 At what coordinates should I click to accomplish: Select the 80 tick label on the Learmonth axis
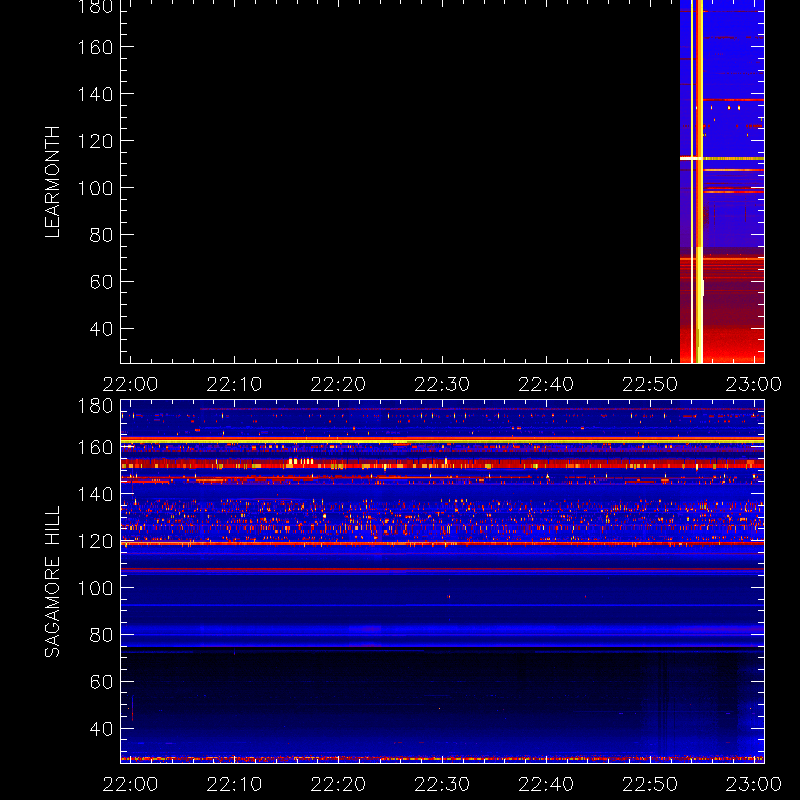pyautogui.click(x=101, y=235)
